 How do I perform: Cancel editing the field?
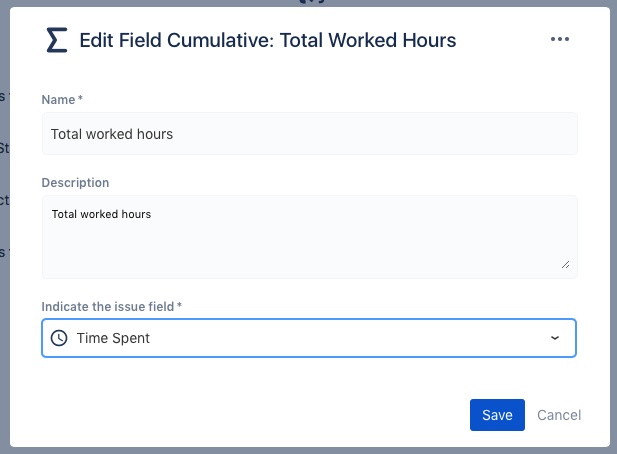[x=559, y=415]
